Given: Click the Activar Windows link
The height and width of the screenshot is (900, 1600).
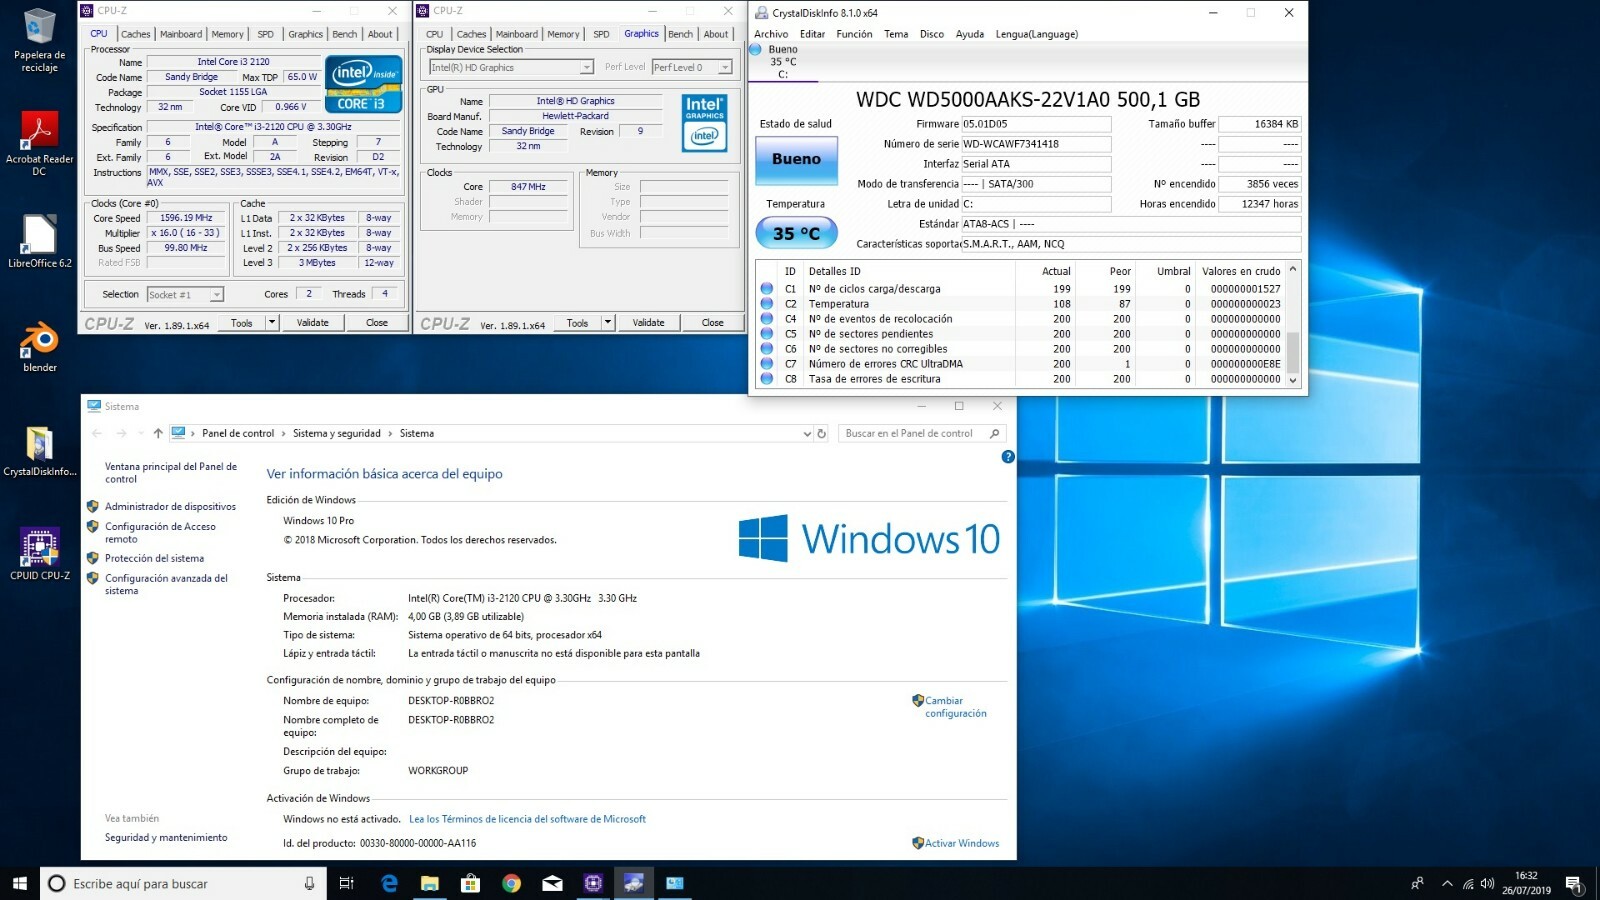Looking at the screenshot, I should click(962, 843).
